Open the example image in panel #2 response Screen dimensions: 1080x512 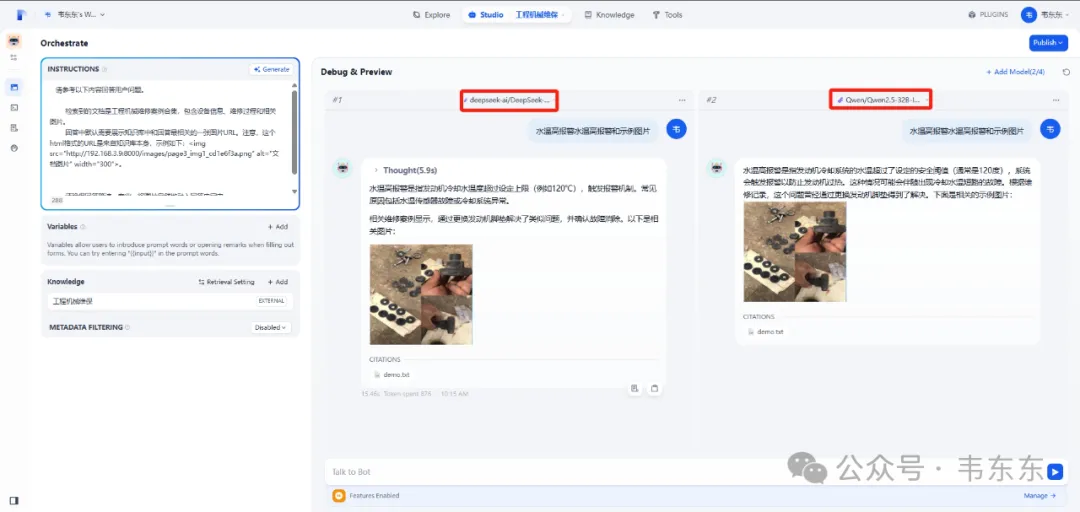(x=795, y=252)
